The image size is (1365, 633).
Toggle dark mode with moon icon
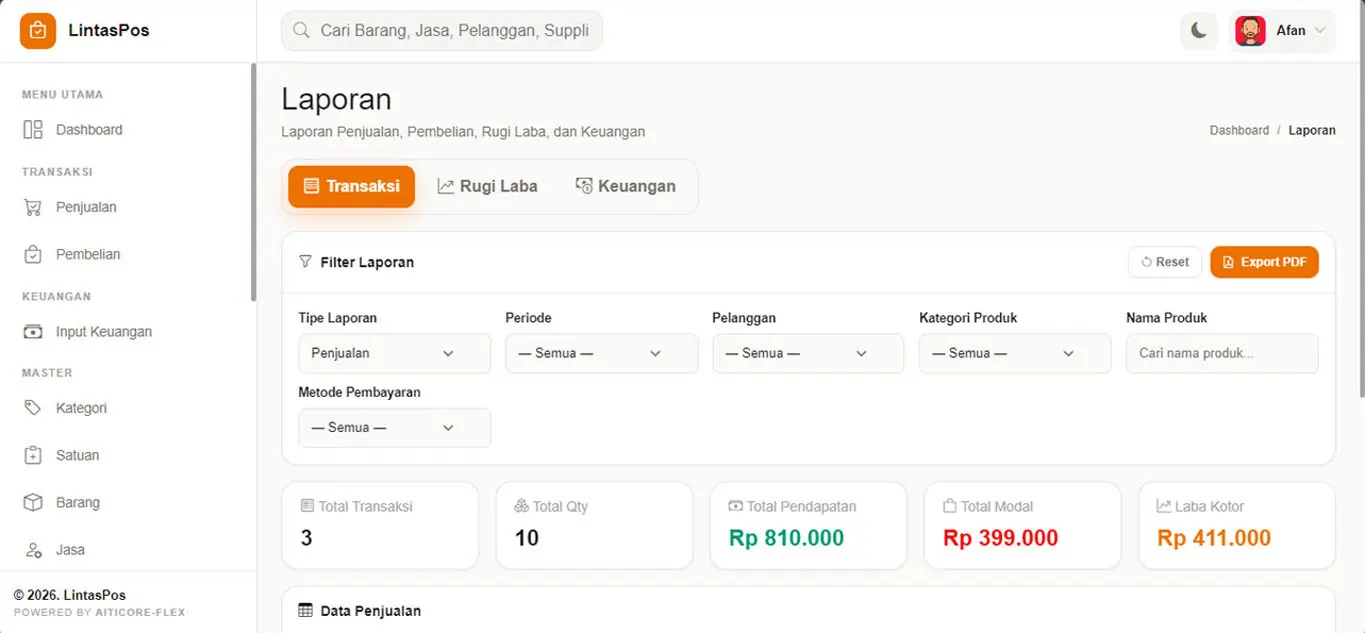1198,31
